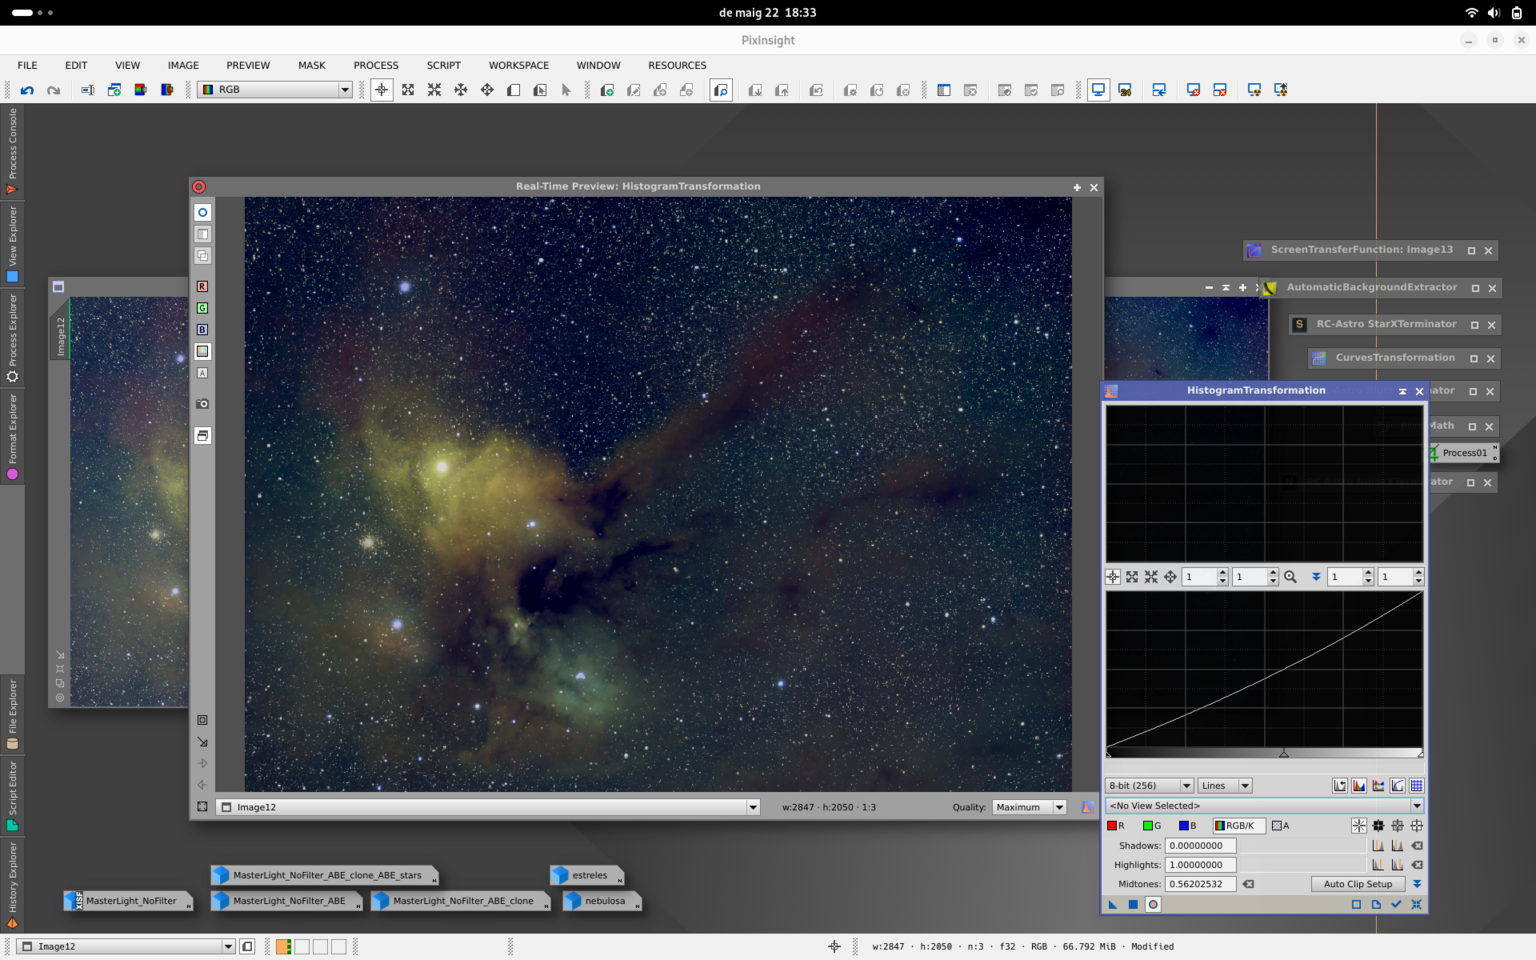Image resolution: width=1536 pixels, height=960 pixels.
Task: Open the Image12 view dropdown in Real-Time Preview
Action: tap(488, 807)
